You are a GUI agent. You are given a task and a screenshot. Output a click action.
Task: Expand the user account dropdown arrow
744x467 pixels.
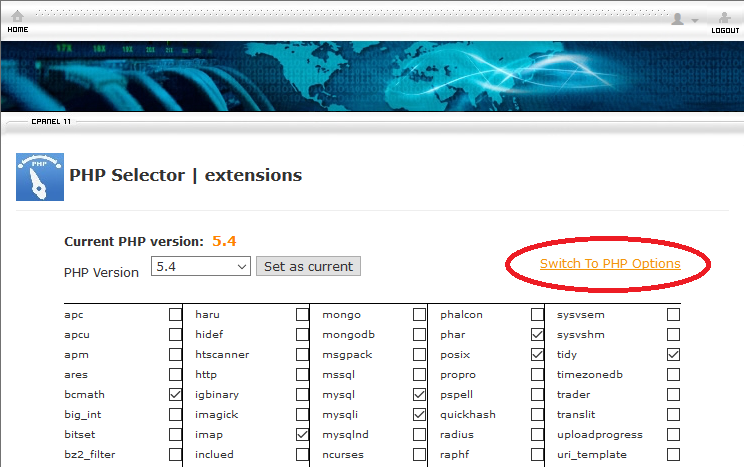(x=695, y=20)
